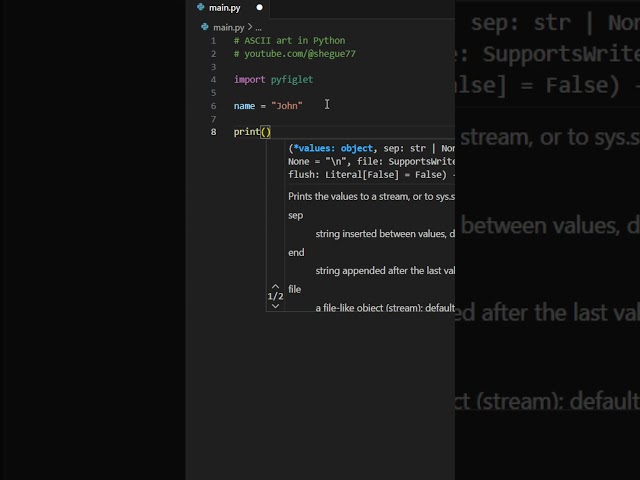Click line number 4 in the gutter
This screenshot has width=640, height=480.
click(x=213, y=80)
